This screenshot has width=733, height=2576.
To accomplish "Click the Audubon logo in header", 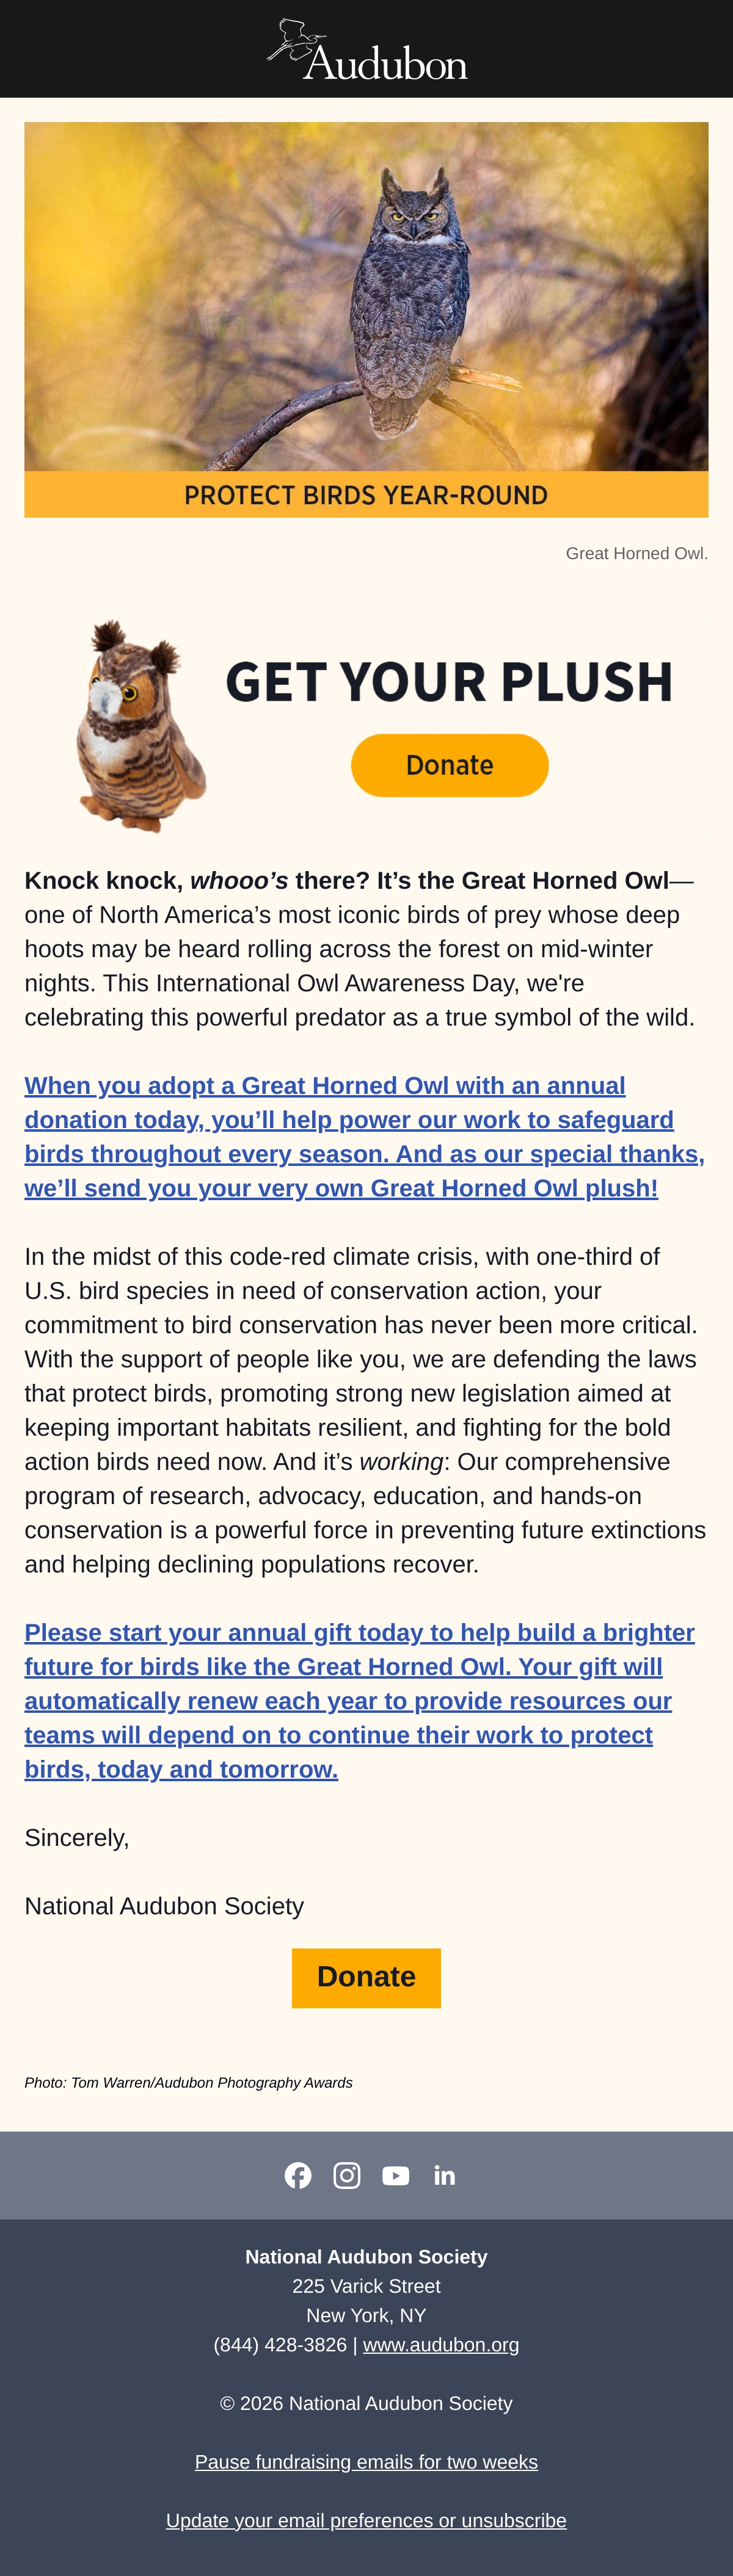I will (x=367, y=50).
